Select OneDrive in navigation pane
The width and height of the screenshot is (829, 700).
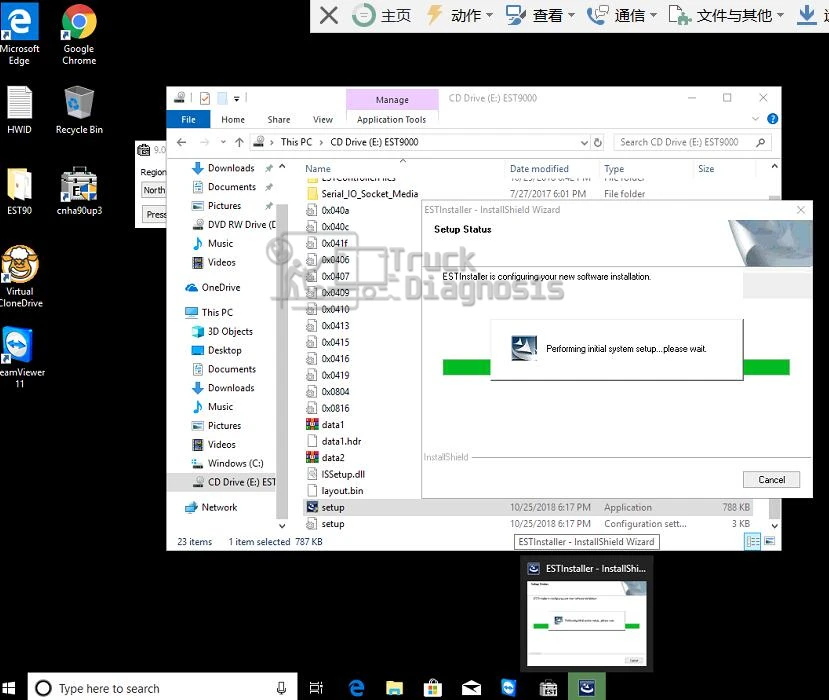pyautogui.click(x=220, y=288)
